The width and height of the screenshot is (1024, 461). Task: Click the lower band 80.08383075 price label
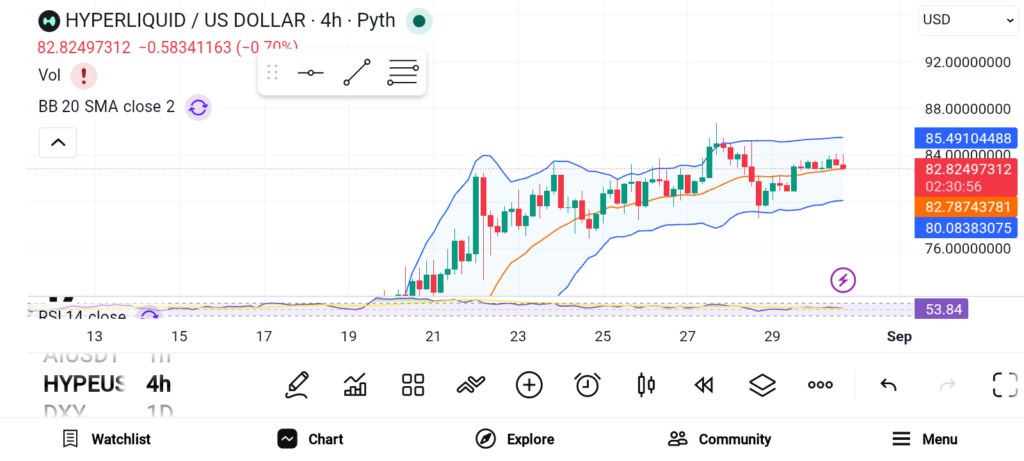[968, 228]
